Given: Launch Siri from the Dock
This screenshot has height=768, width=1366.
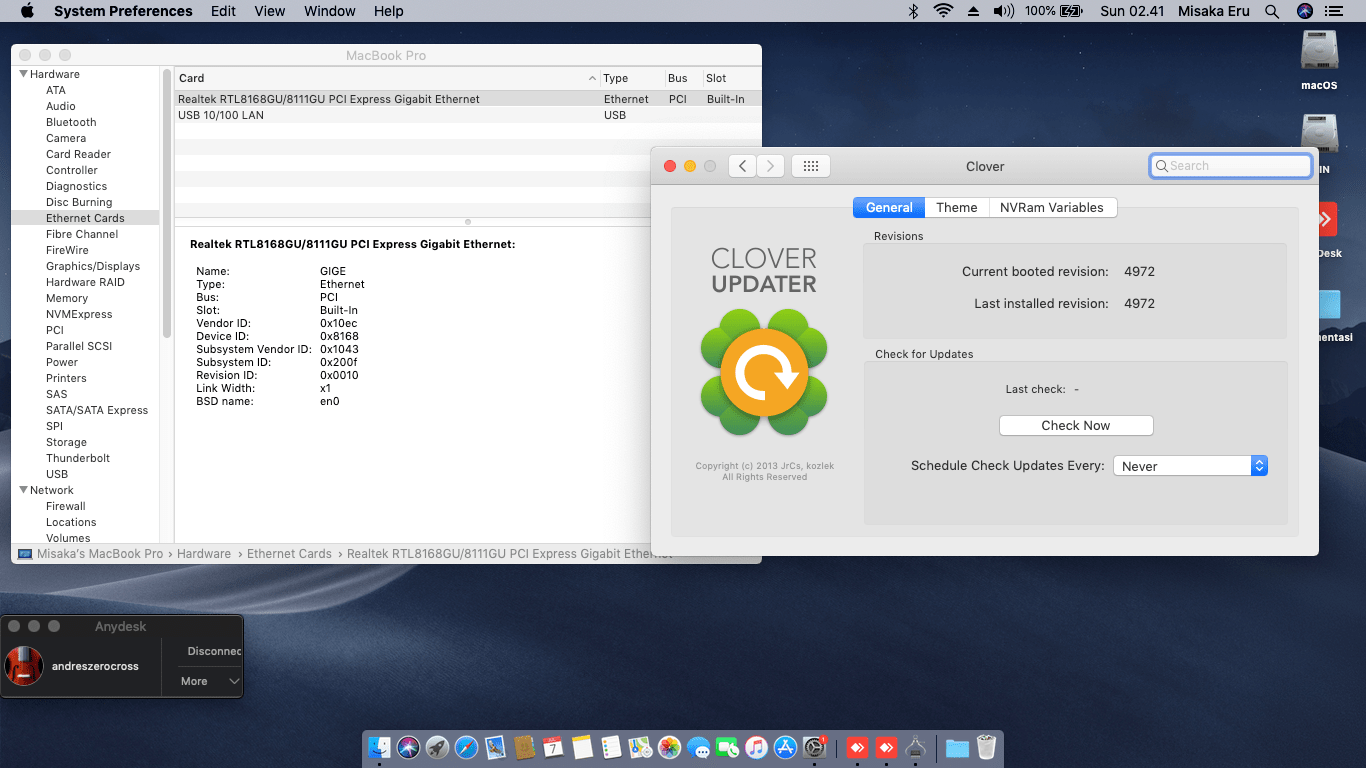Looking at the screenshot, I should coord(408,747).
